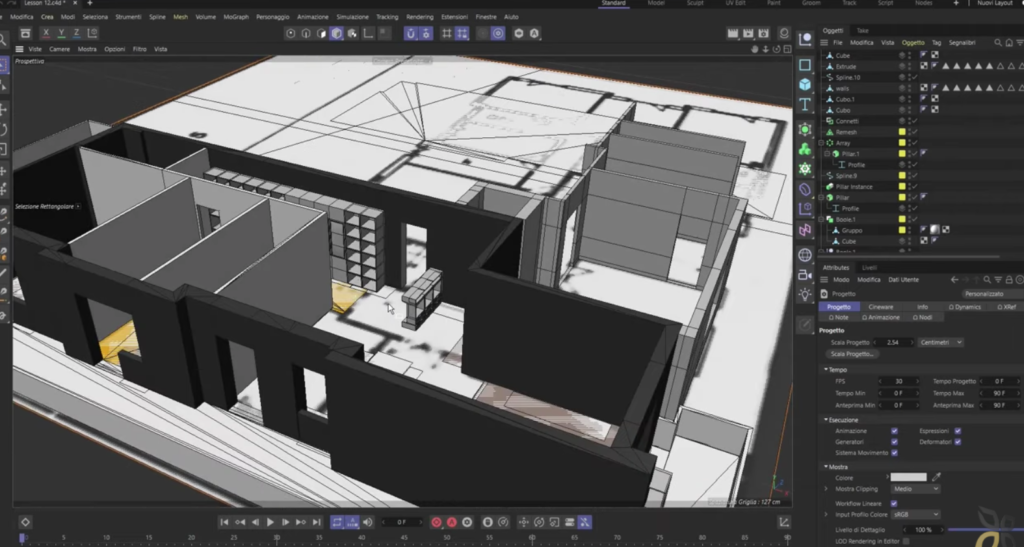Open the green MoGraph Cloner icon
The height and width of the screenshot is (547, 1024).
[805, 149]
